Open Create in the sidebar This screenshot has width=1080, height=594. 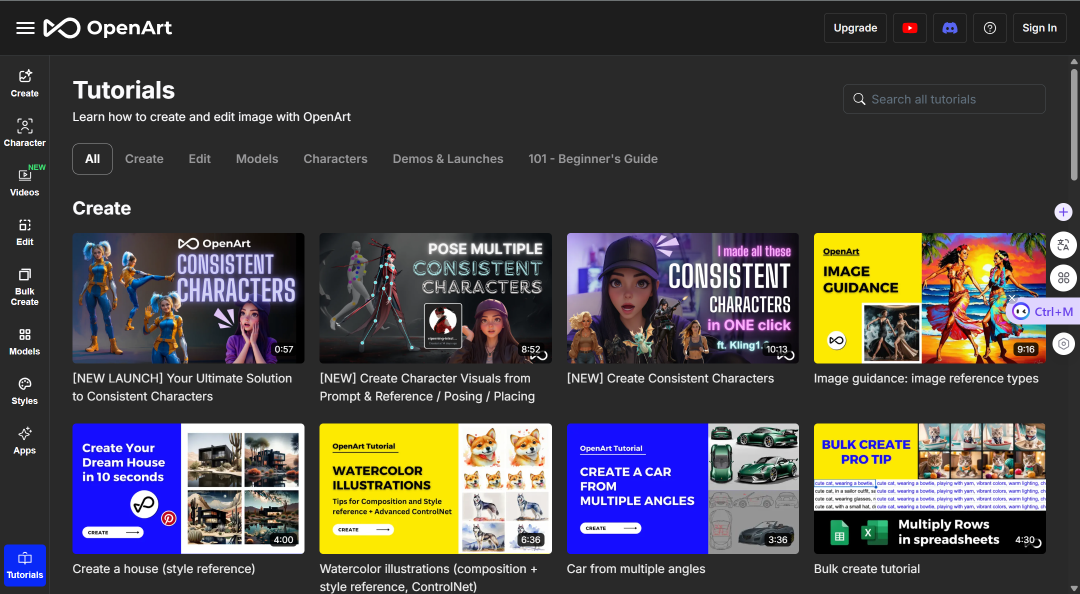[25, 83]
